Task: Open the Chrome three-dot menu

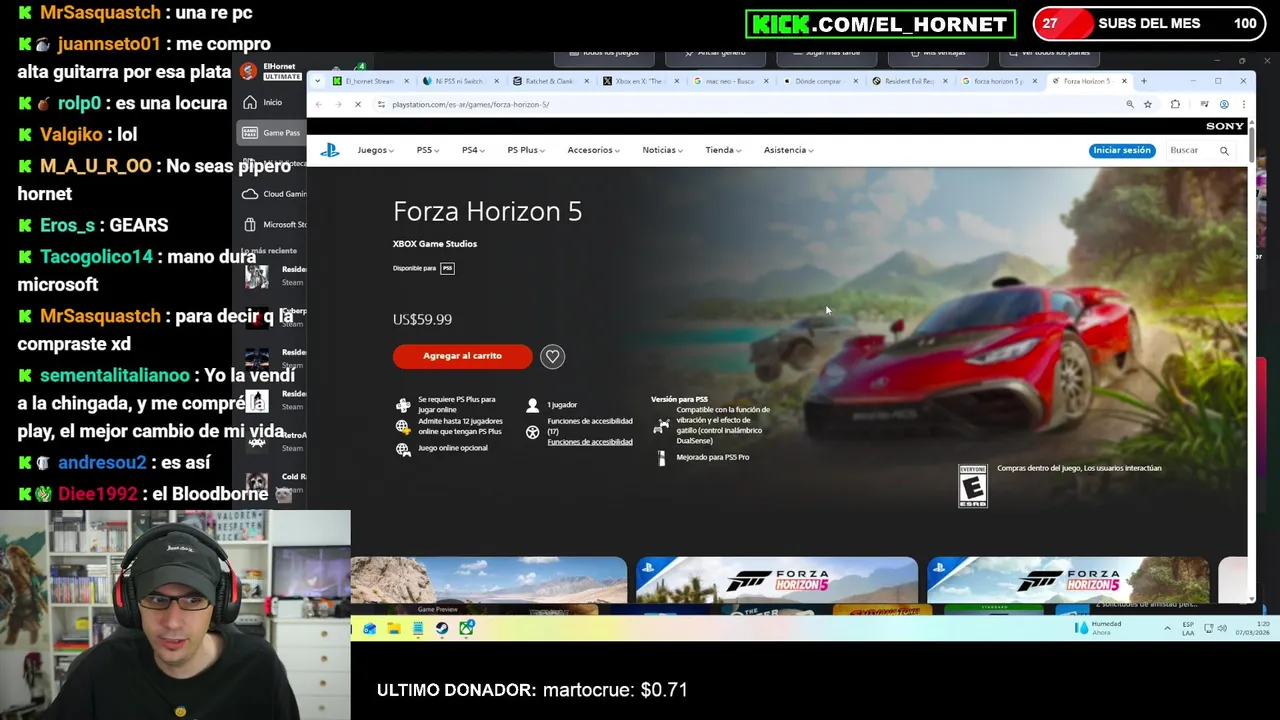Action: pos(1243,104)
